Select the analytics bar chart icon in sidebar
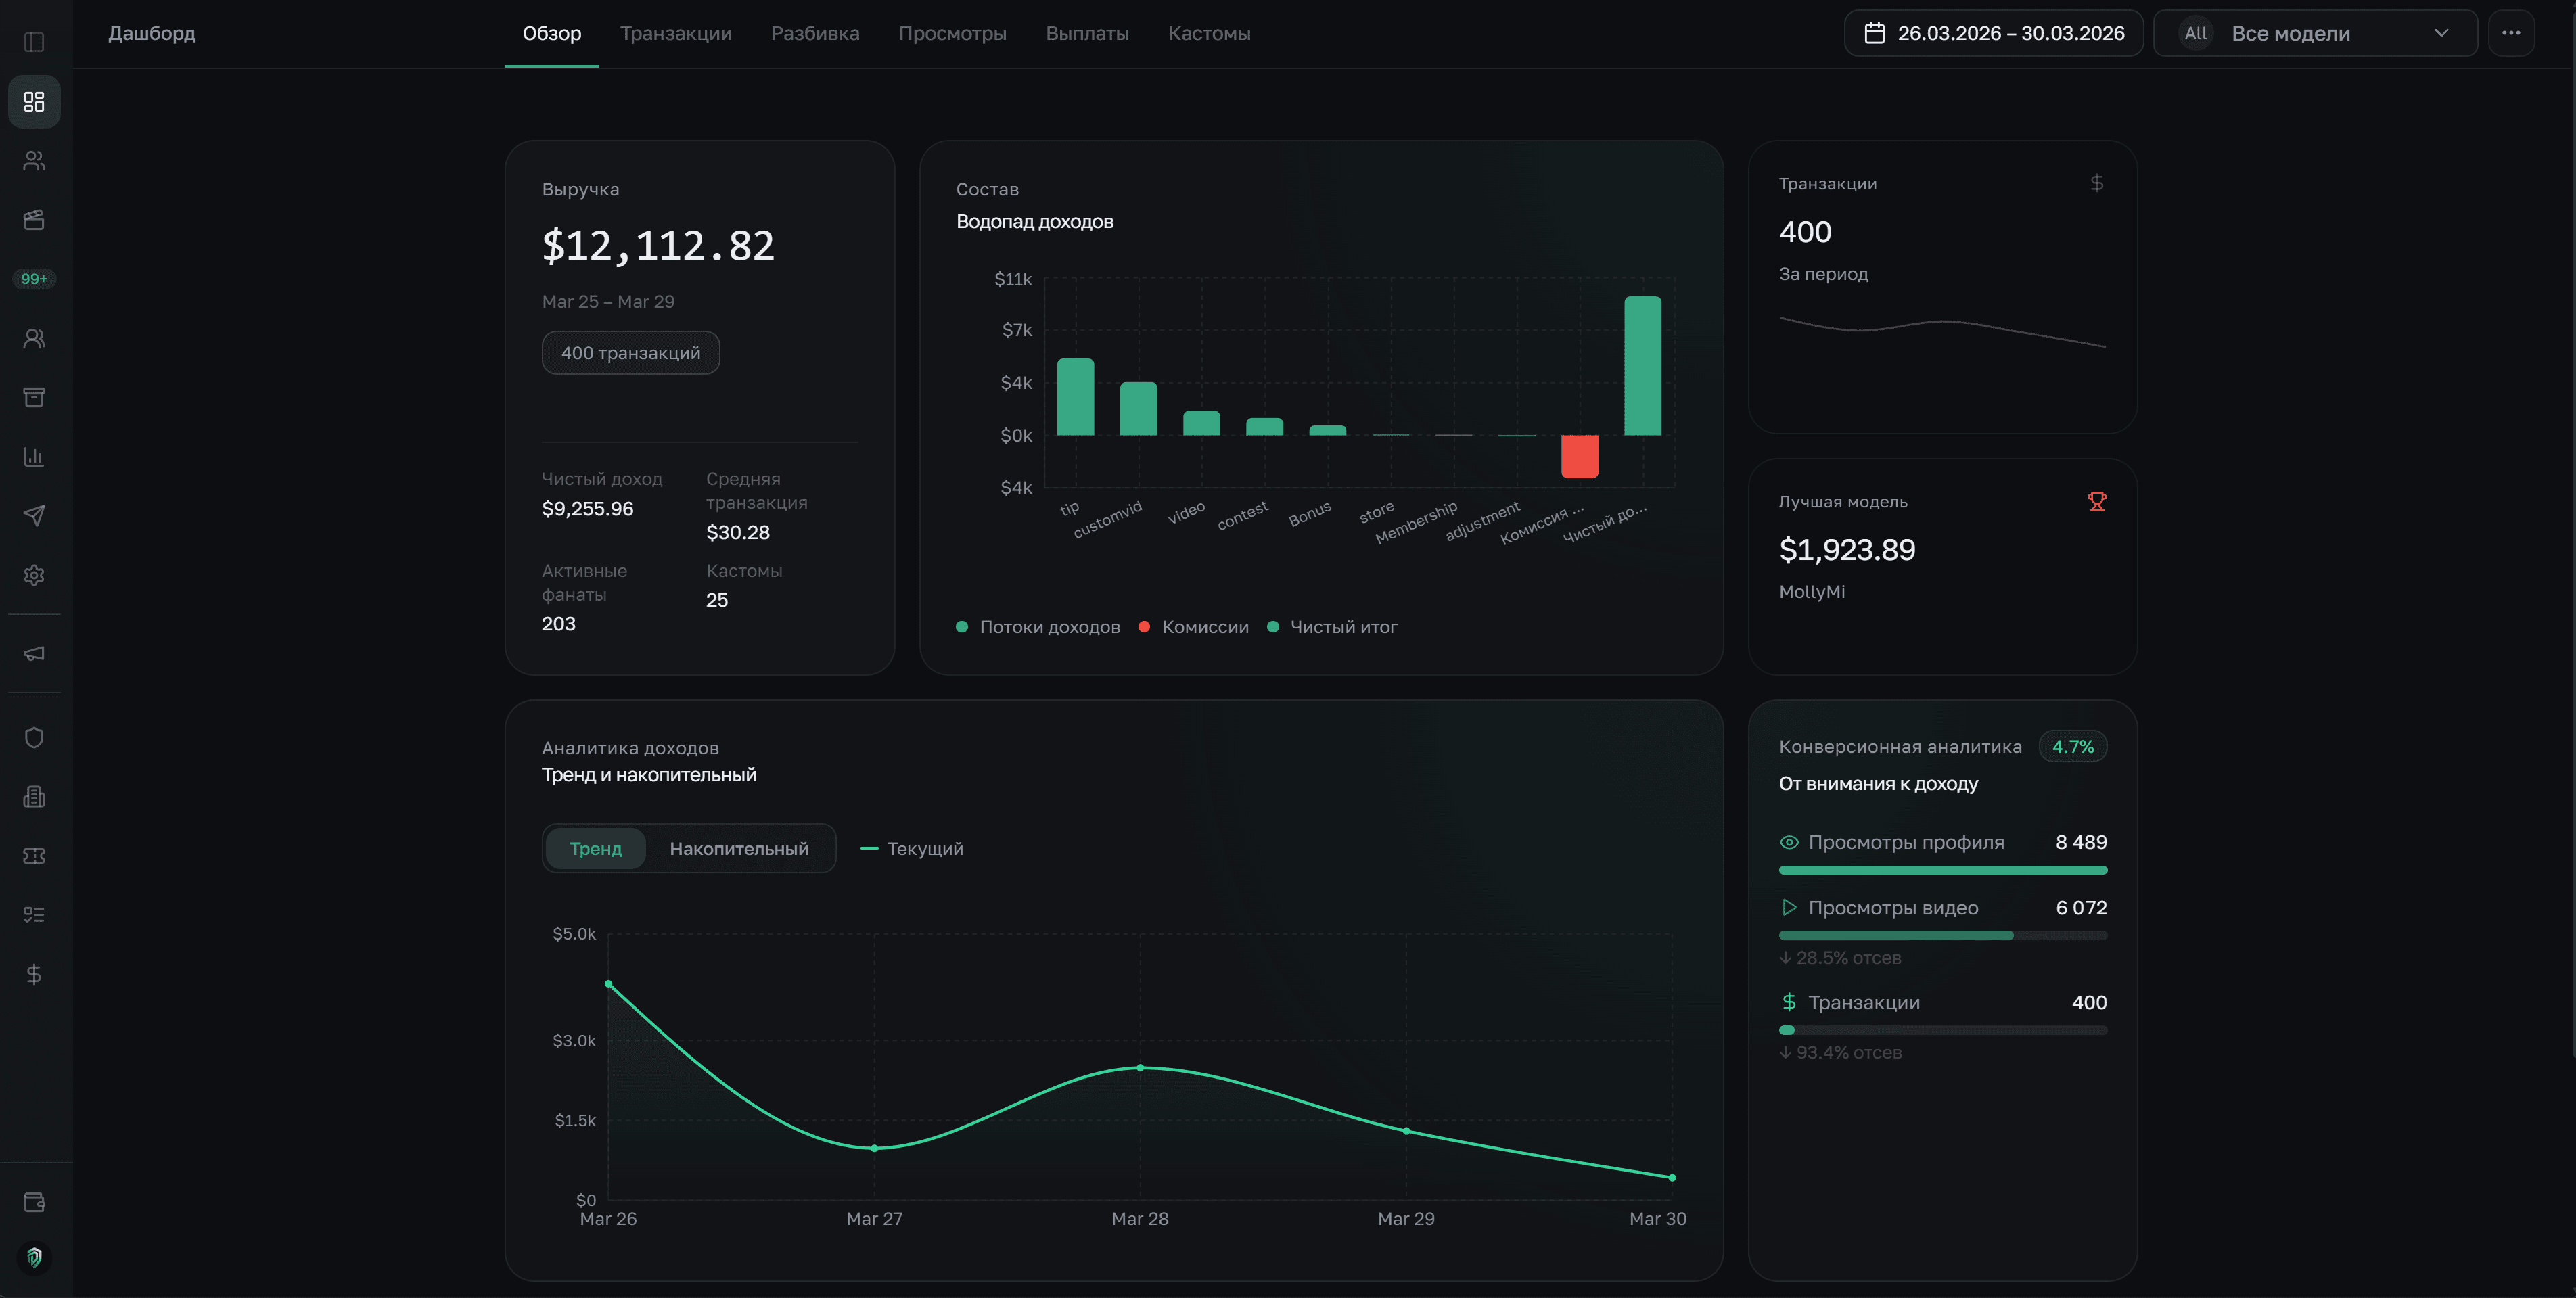Screen dimensions: 2576x1298 (x=34, y=456)
